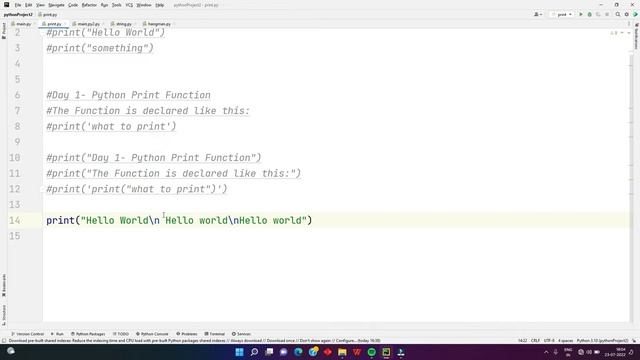Open the run configuration dropdown labeled print

[x=562, y=14]
